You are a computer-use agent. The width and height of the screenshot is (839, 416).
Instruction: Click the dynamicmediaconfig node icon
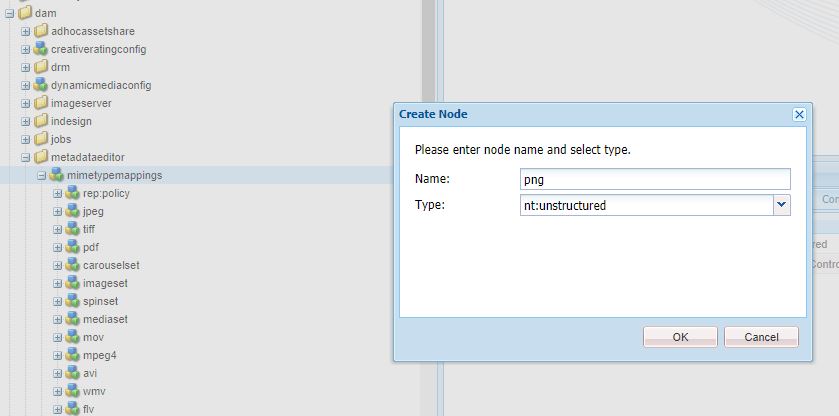point(41,85)
